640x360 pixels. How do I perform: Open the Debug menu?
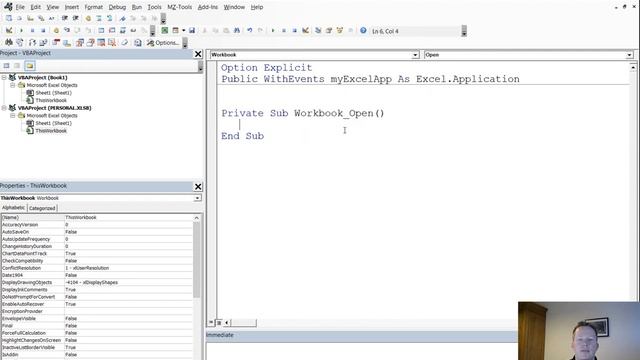(x=117, y=7)
